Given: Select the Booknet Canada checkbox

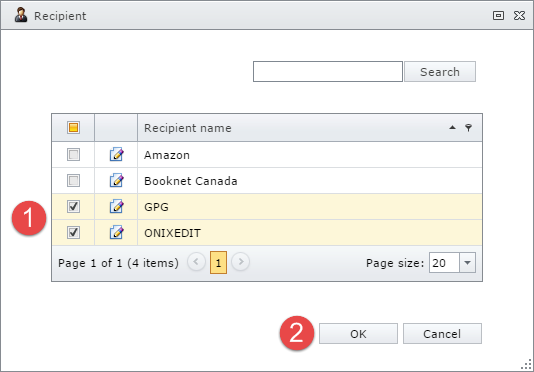Looking at the screenshot, I should pos(73,181).
